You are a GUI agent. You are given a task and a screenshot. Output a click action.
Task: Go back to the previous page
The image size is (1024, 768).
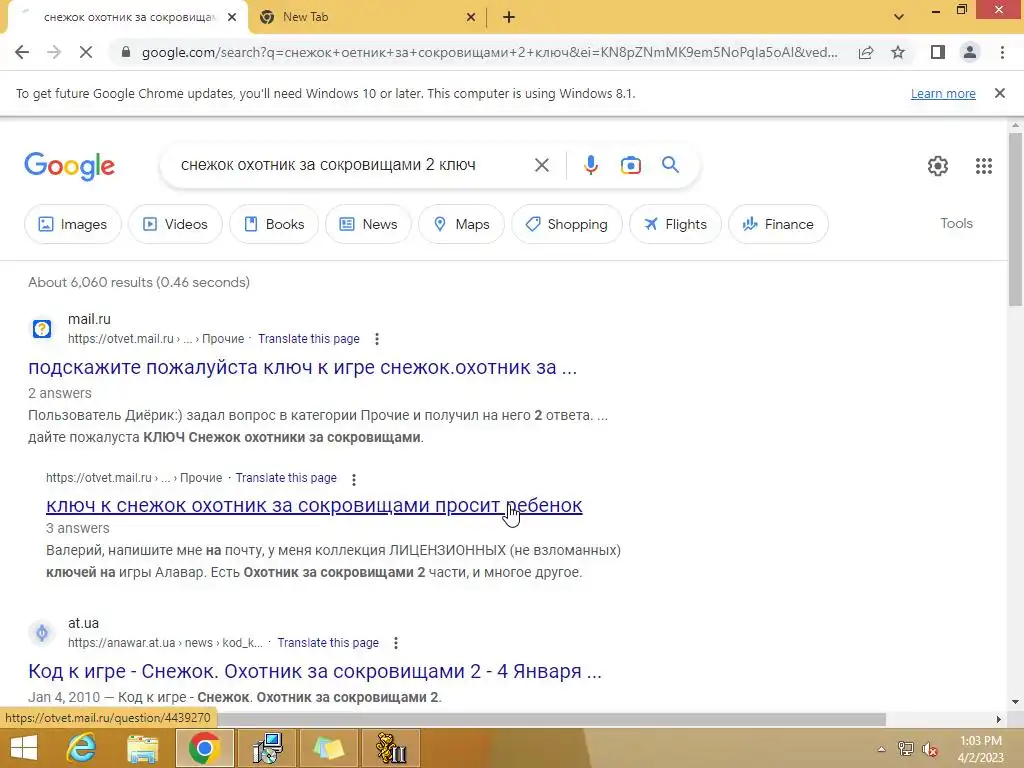(x=22, y=52)
